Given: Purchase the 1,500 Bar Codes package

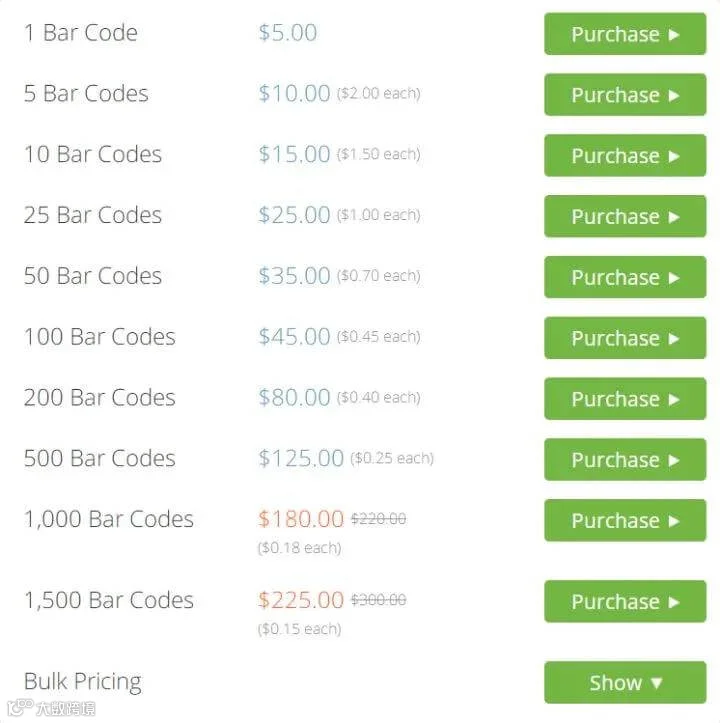Looking at the screenshot, I should tap(625, 602).
